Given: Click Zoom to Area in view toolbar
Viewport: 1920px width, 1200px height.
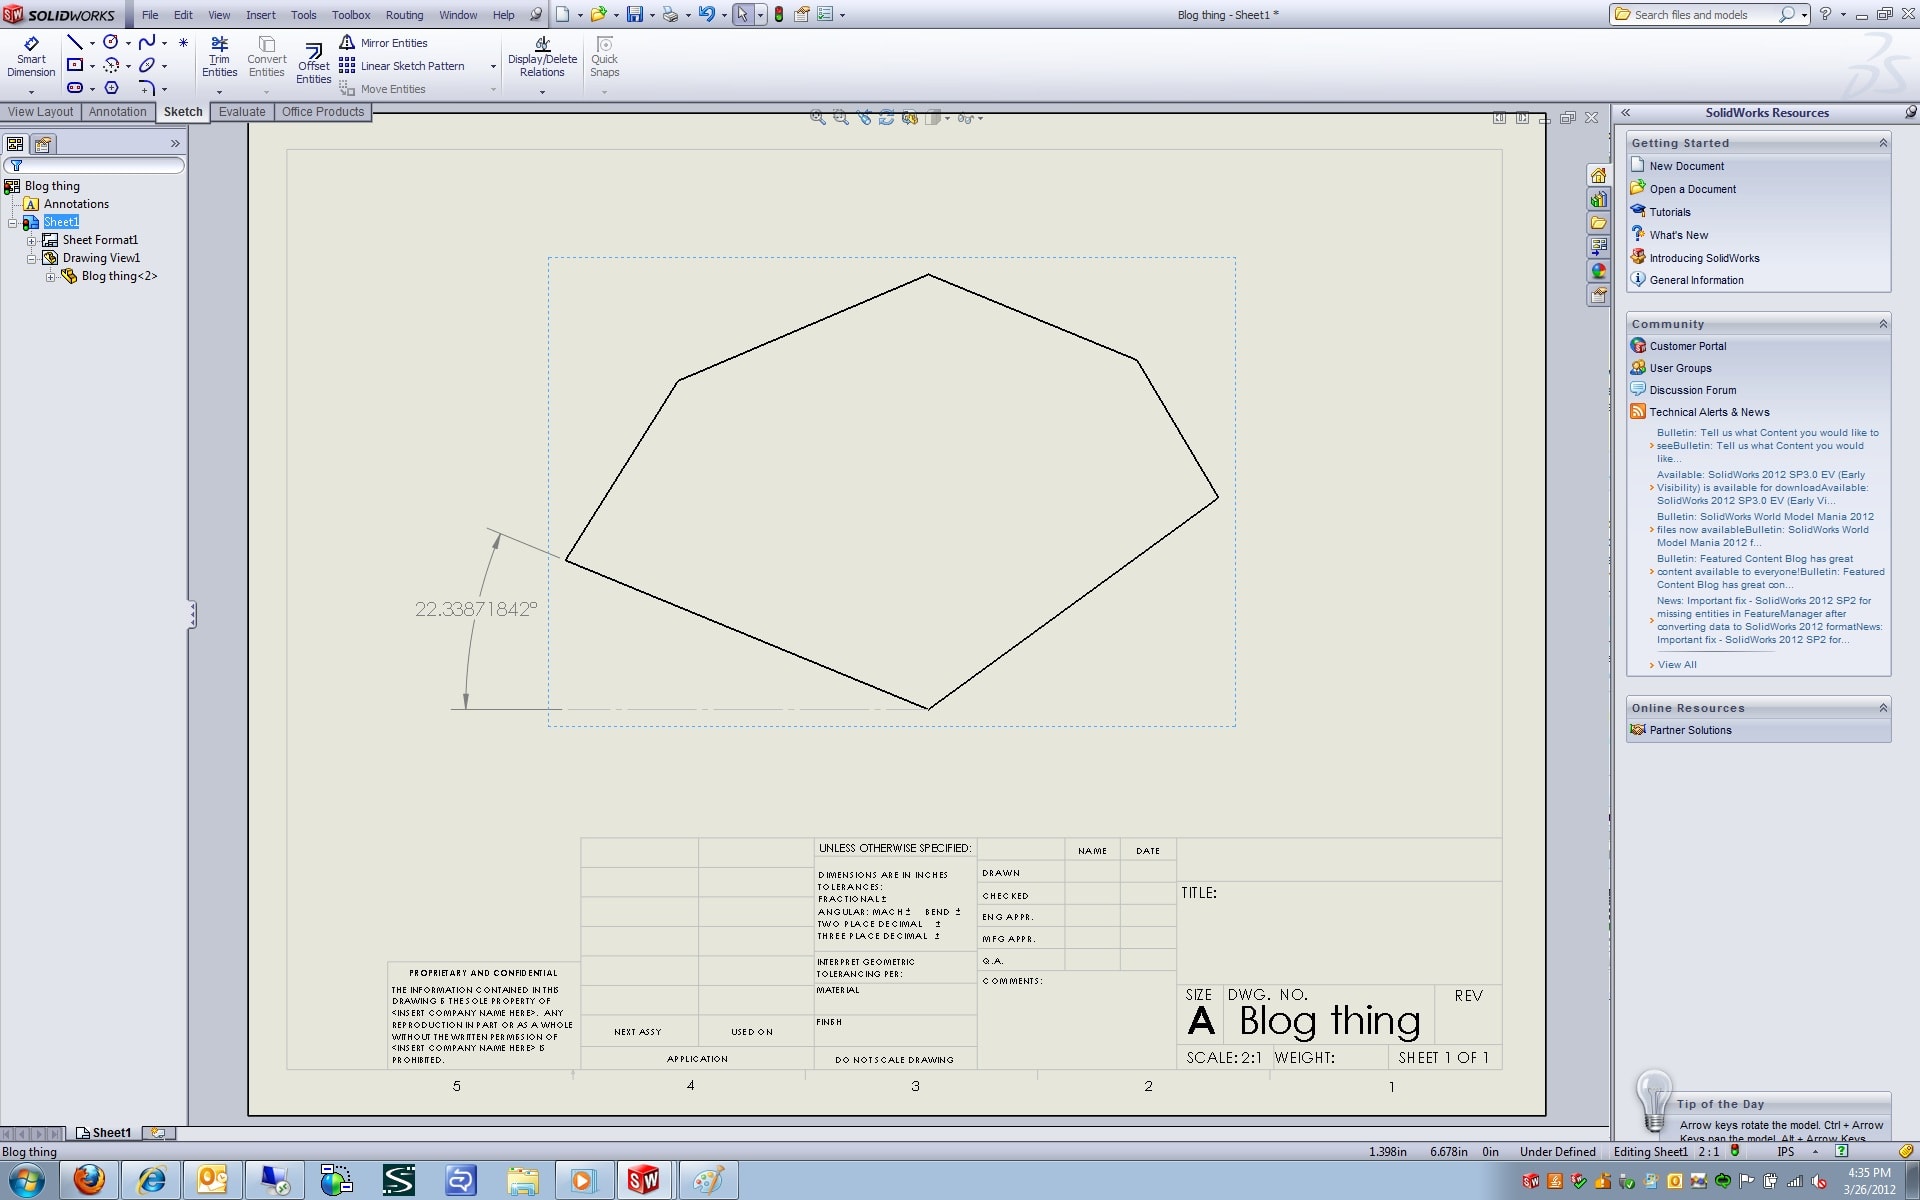Looking at the screenshot, I should [x=840, y=118].
